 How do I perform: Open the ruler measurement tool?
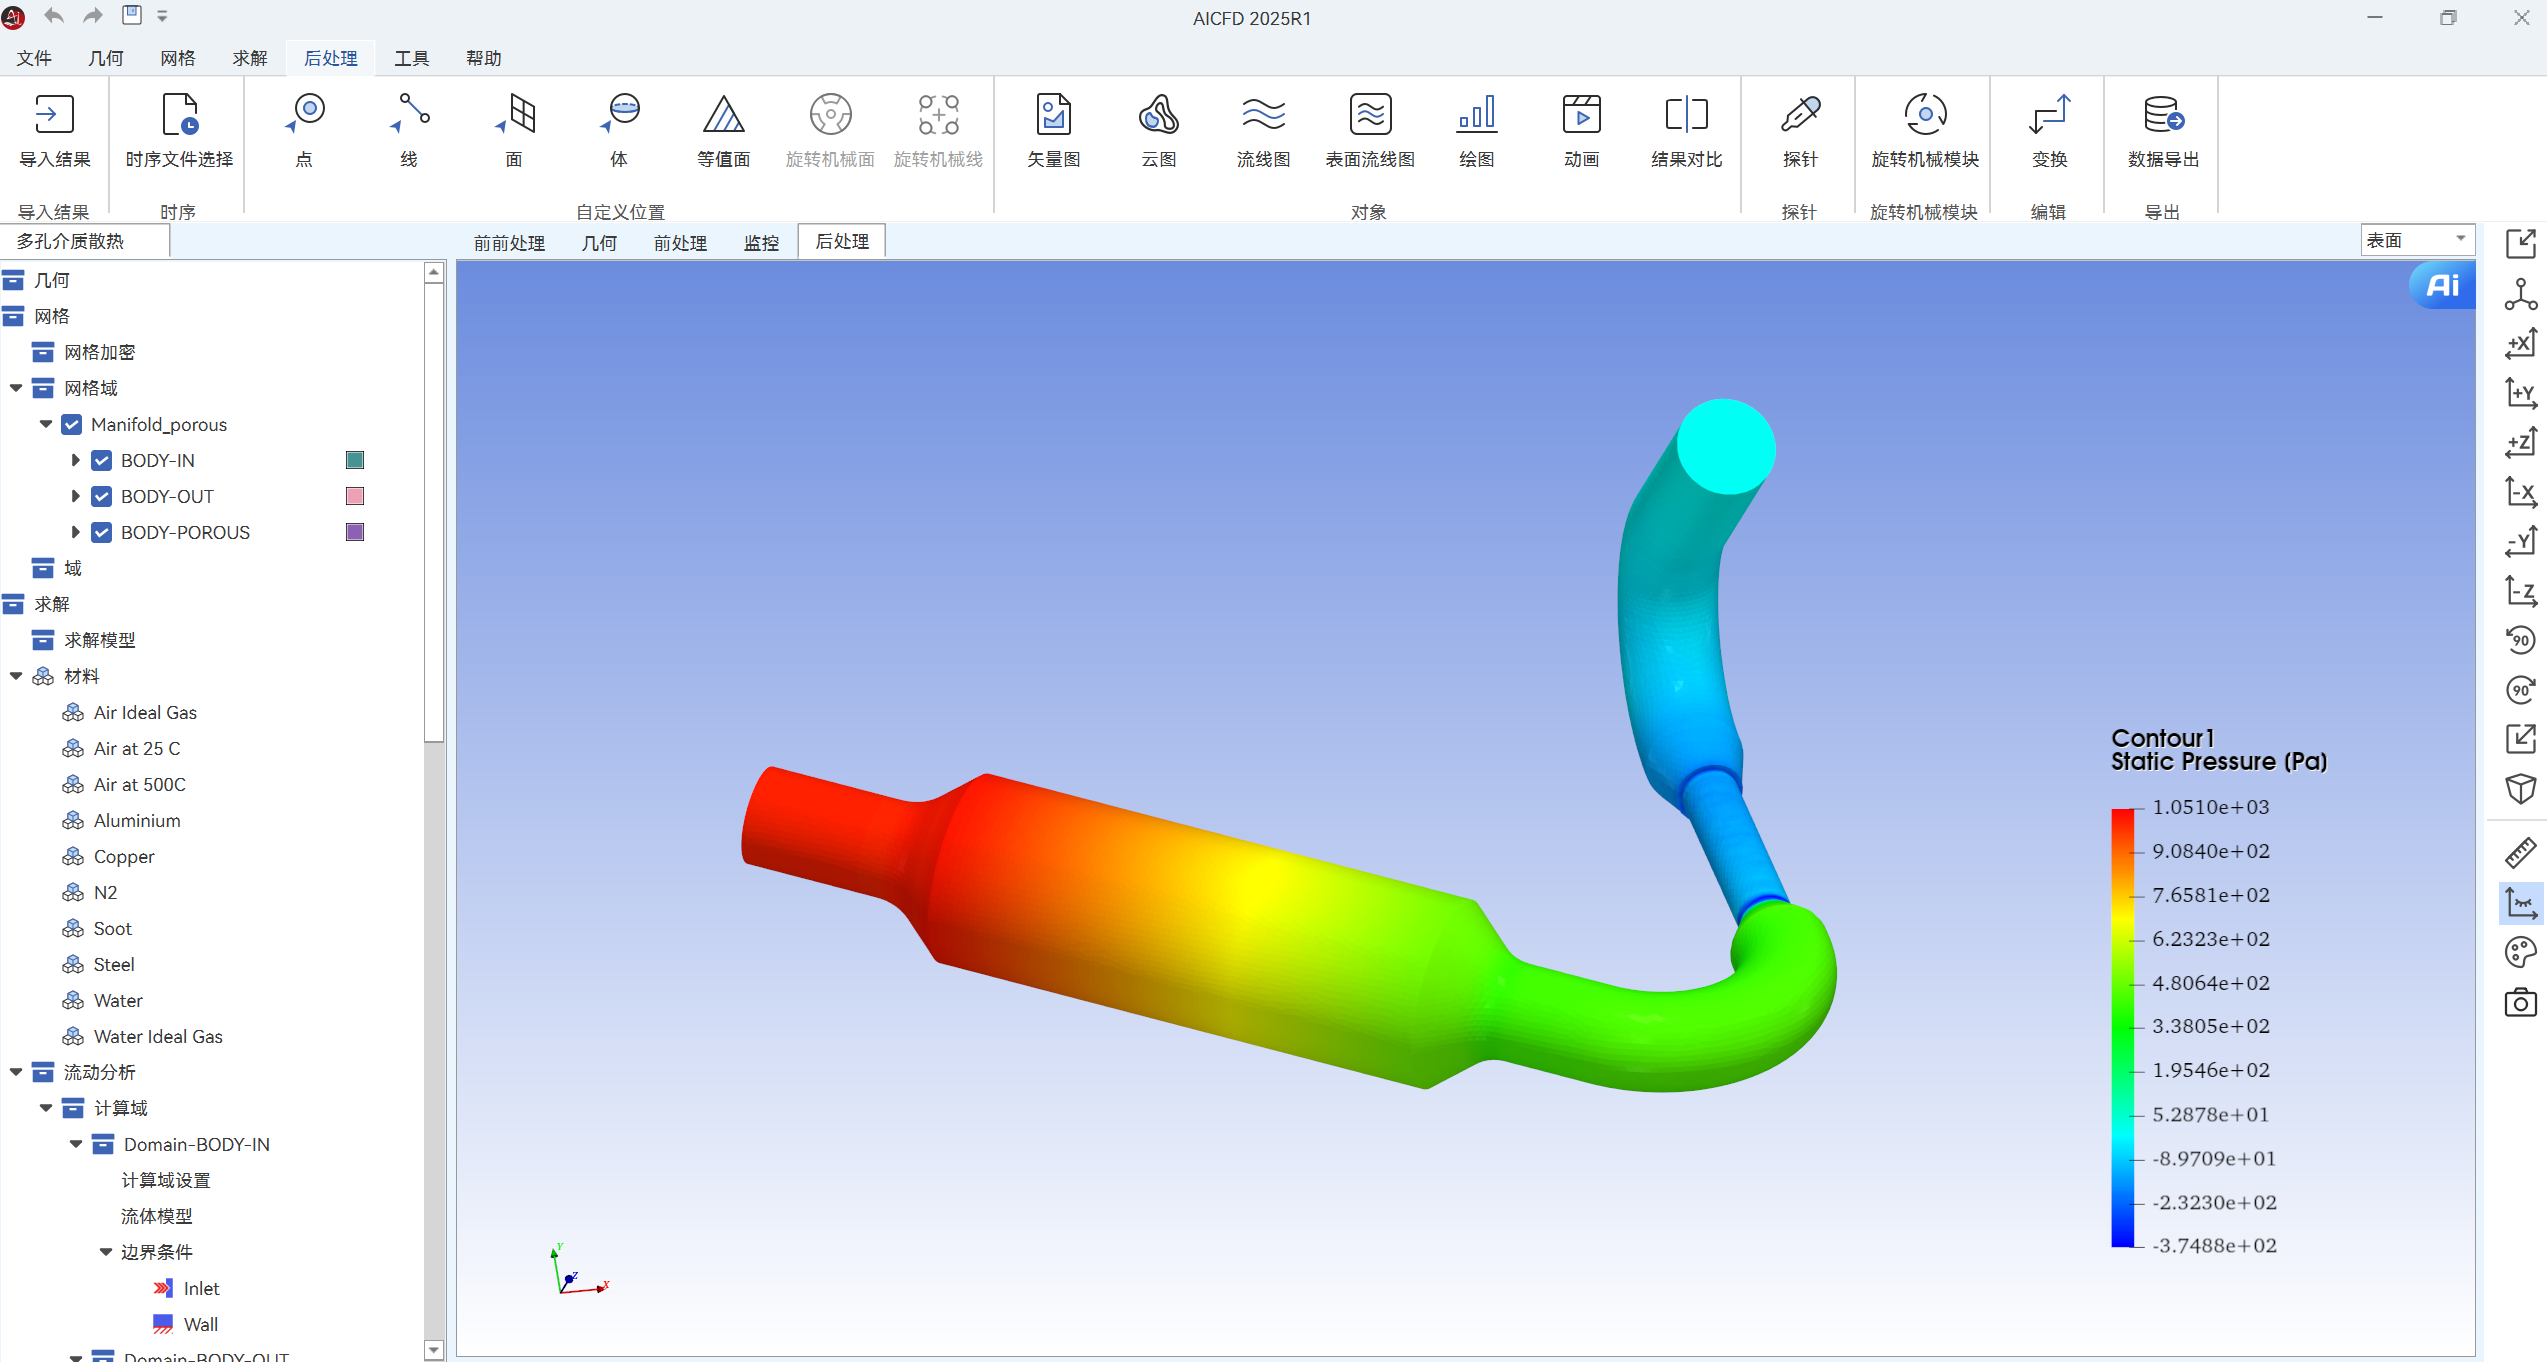2521,853
